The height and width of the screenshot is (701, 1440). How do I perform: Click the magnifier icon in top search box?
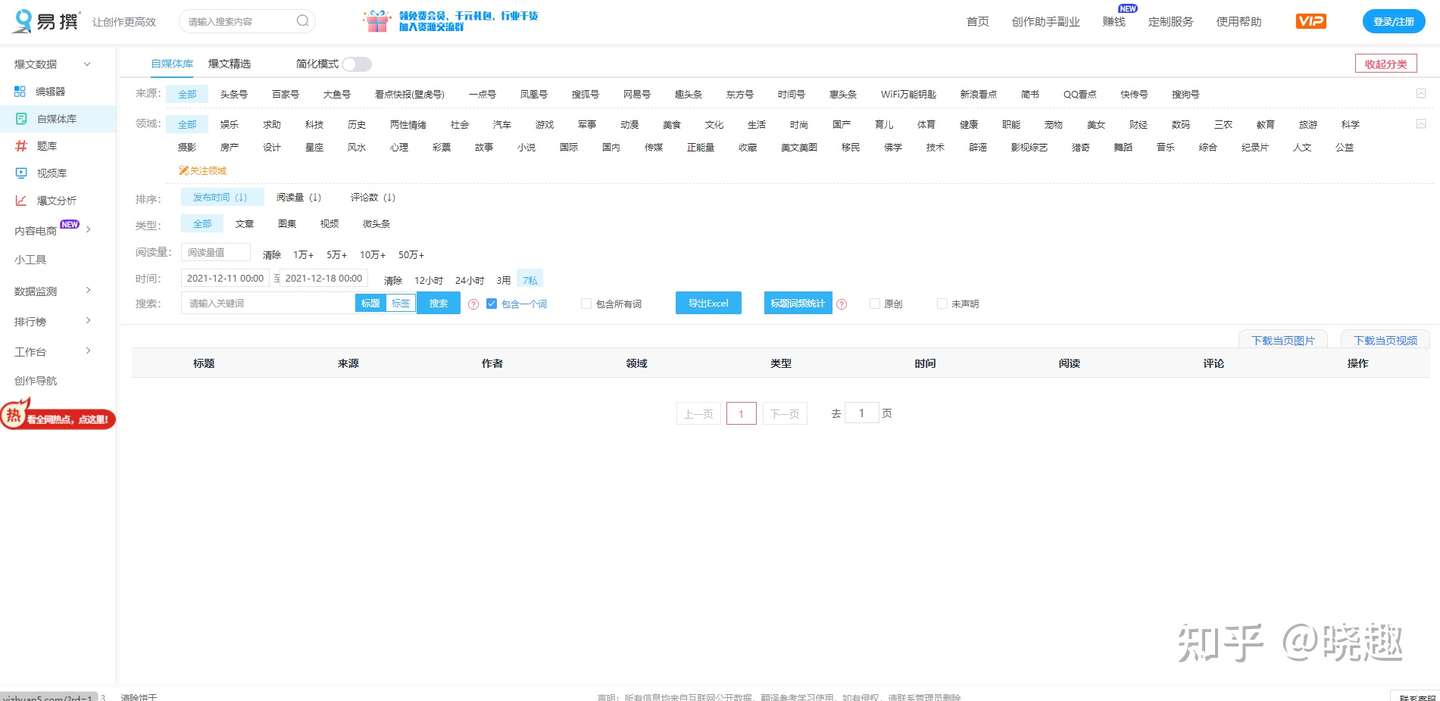tap(303, 21)
